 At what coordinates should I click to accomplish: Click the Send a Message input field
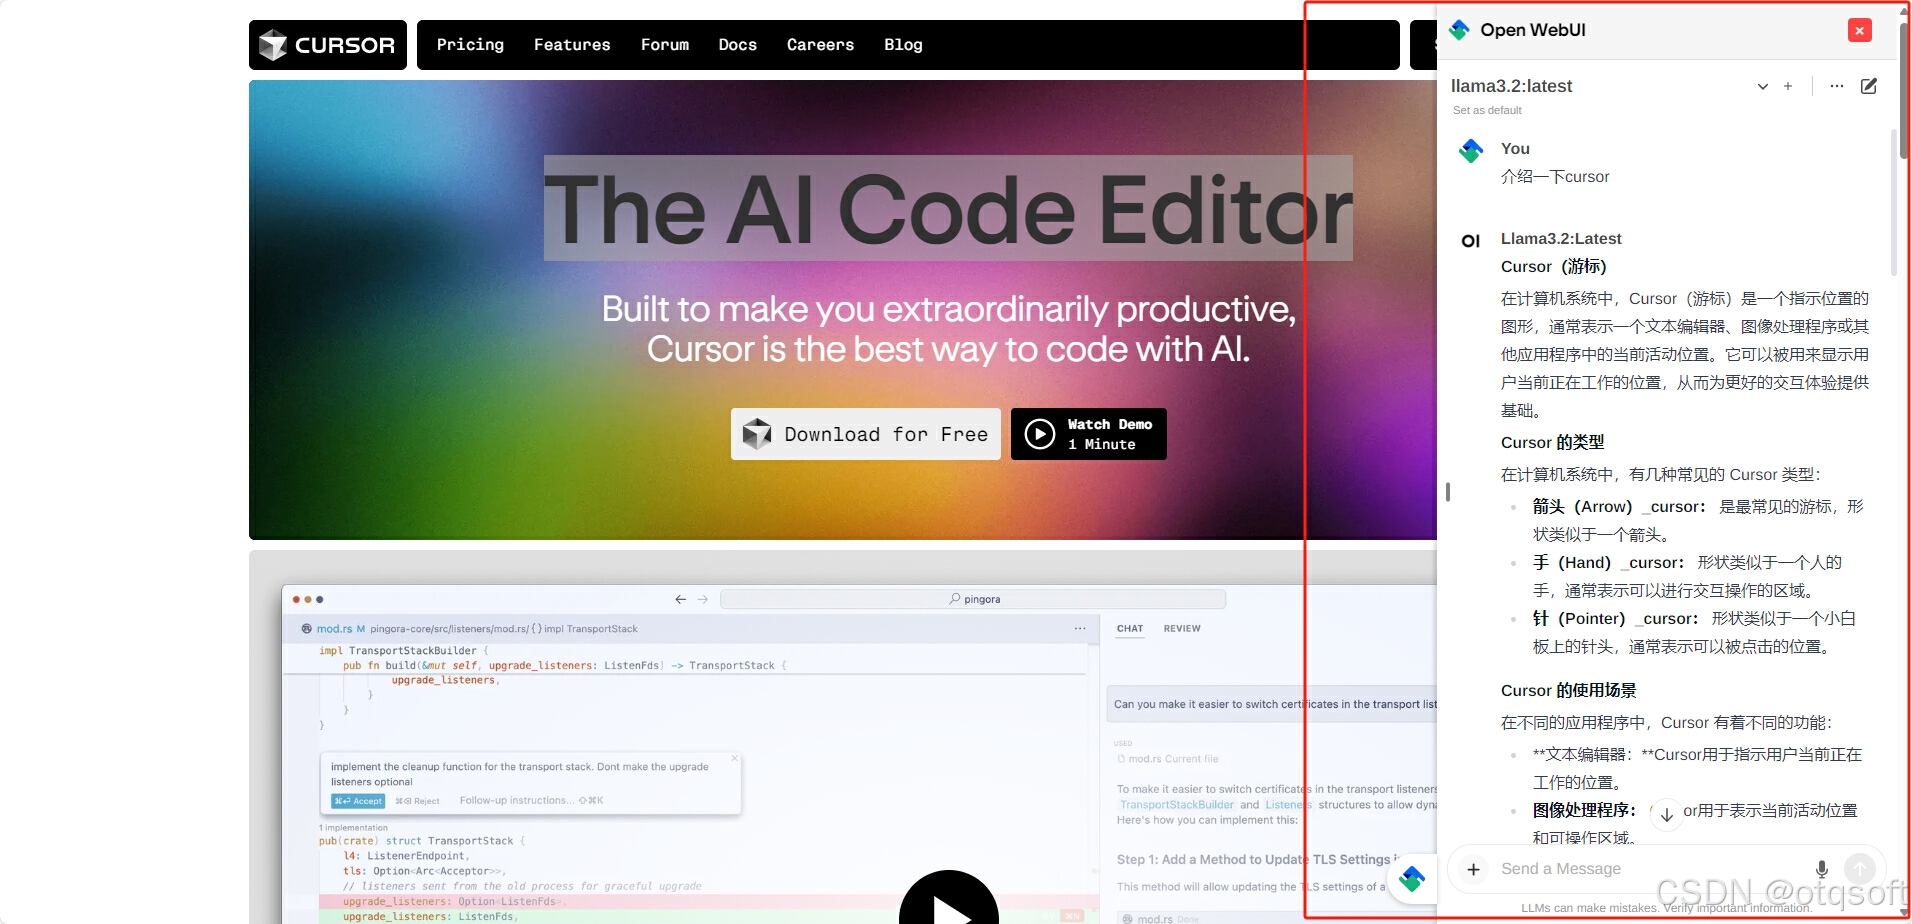(1650, 869)
